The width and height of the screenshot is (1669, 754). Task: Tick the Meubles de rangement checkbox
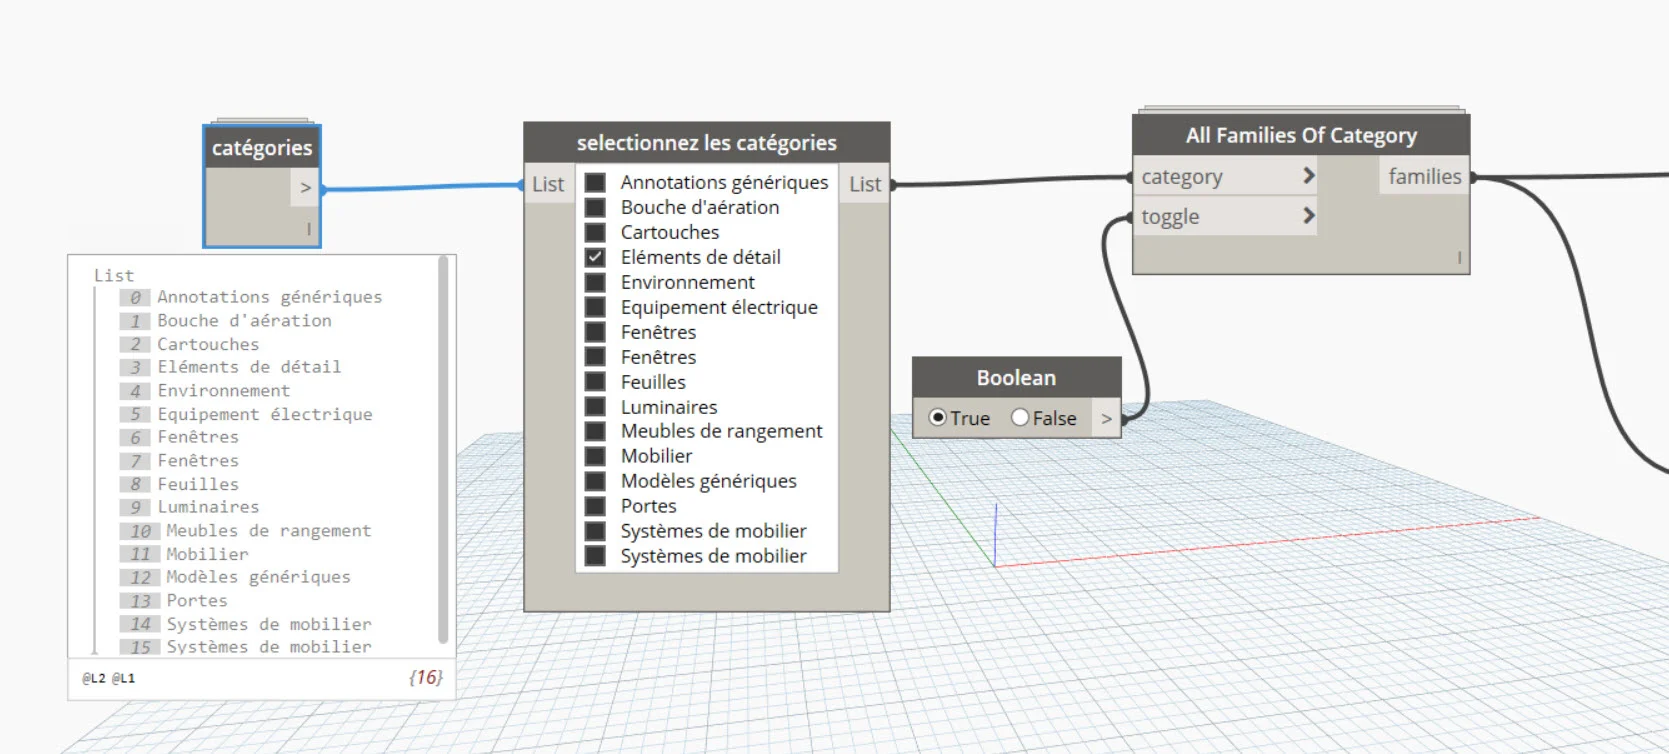point(595,431)
